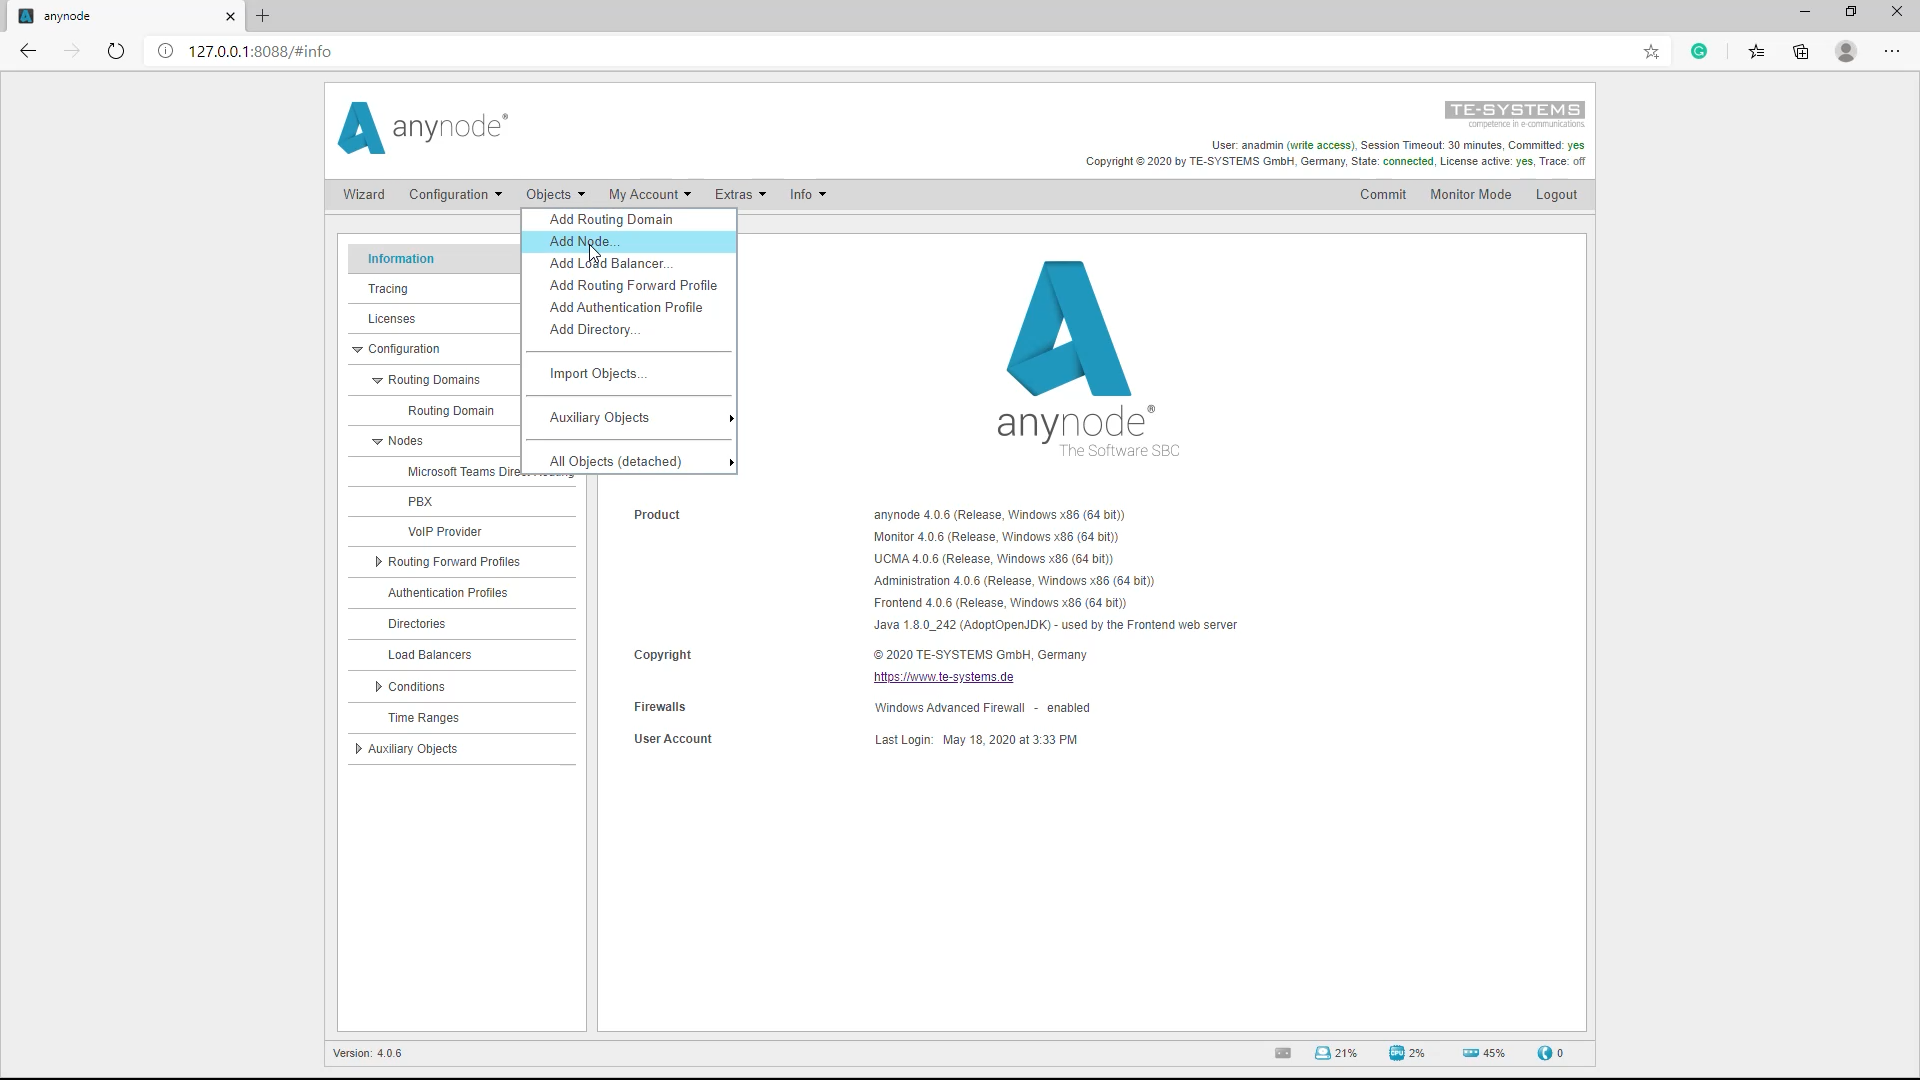Click the Version: 4.0.6 status text
The width and height of the screenshot is (1920, 1080).
click(367, 1053)
